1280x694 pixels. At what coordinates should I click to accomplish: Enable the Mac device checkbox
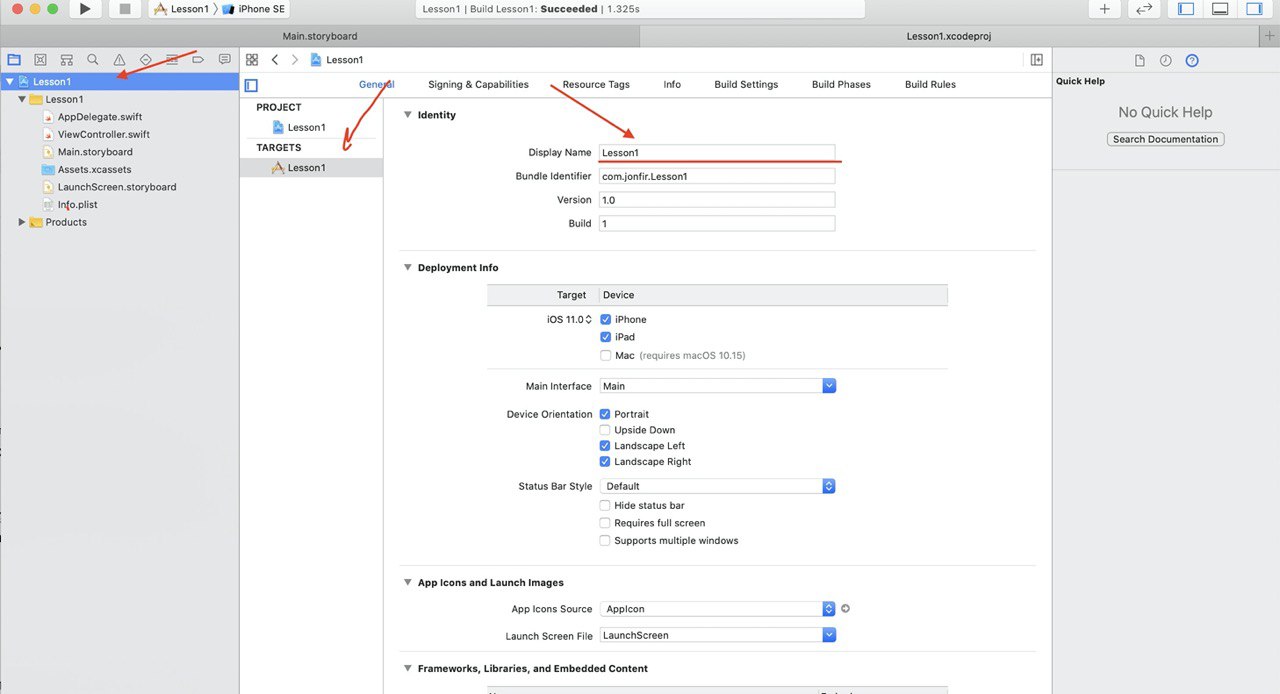click(x=606, y=355)
